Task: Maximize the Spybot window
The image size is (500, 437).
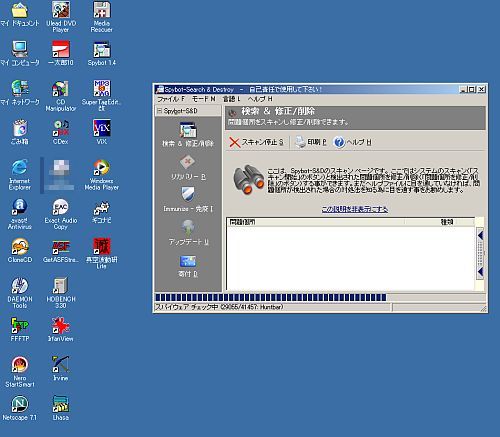Action: [472, 89]
